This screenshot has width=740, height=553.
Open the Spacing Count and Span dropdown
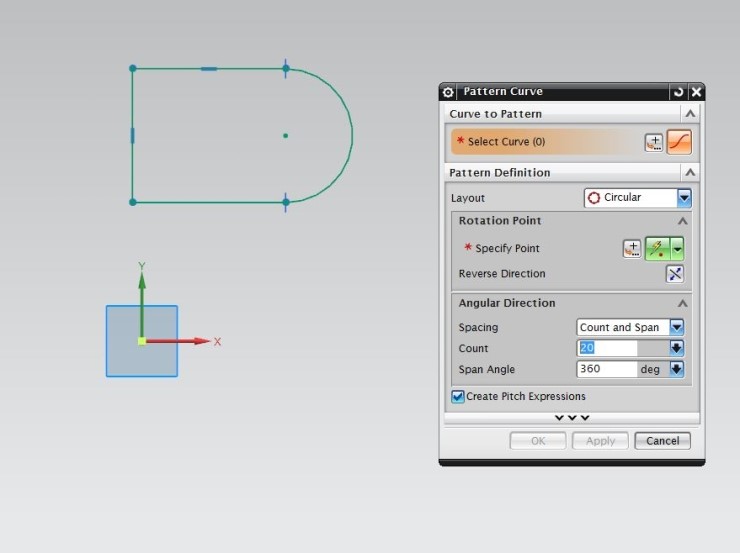(630, 327)
